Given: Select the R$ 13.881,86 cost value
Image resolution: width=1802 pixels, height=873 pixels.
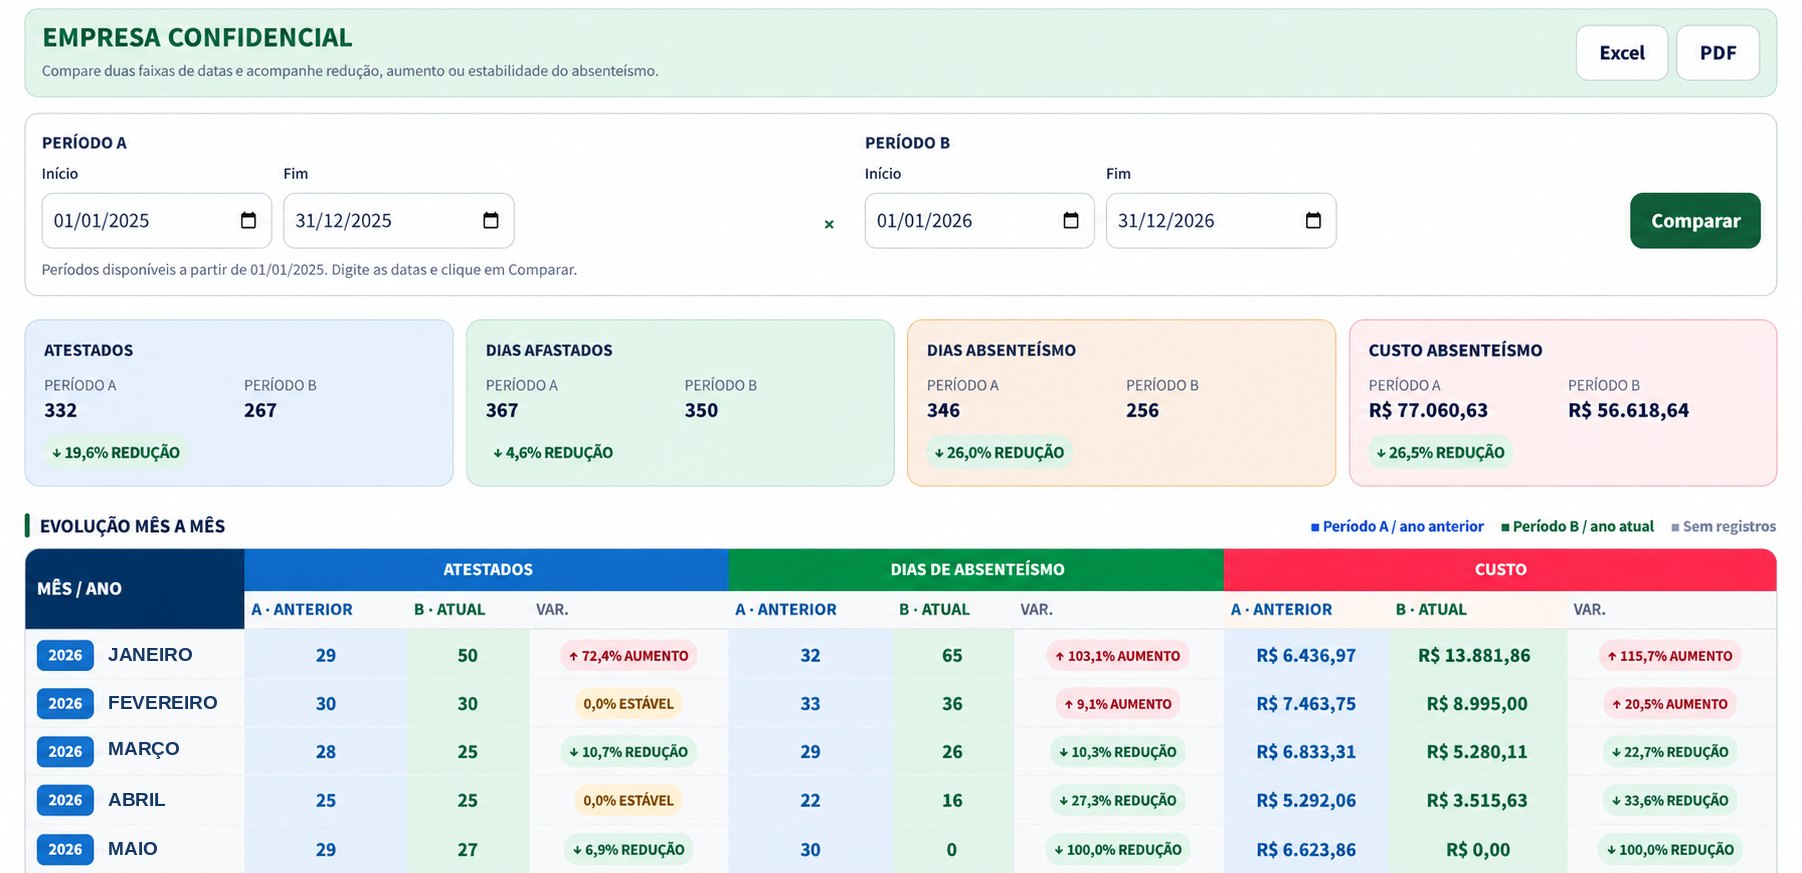Looking at the screenshot, I should coord(1474,656).
